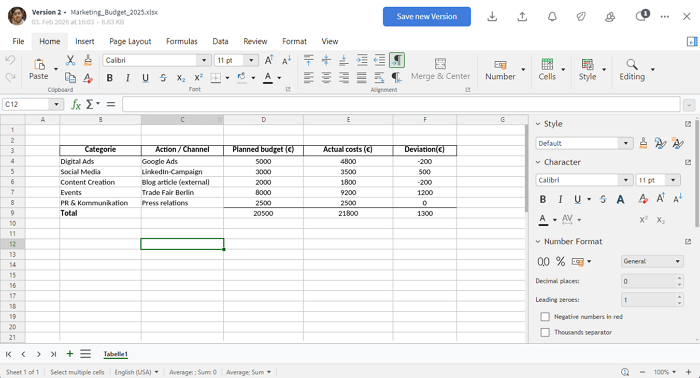Viewport: 700px width, 378px height.
Task: Switch to the Formulas tab
Action: tap(182, 42)
